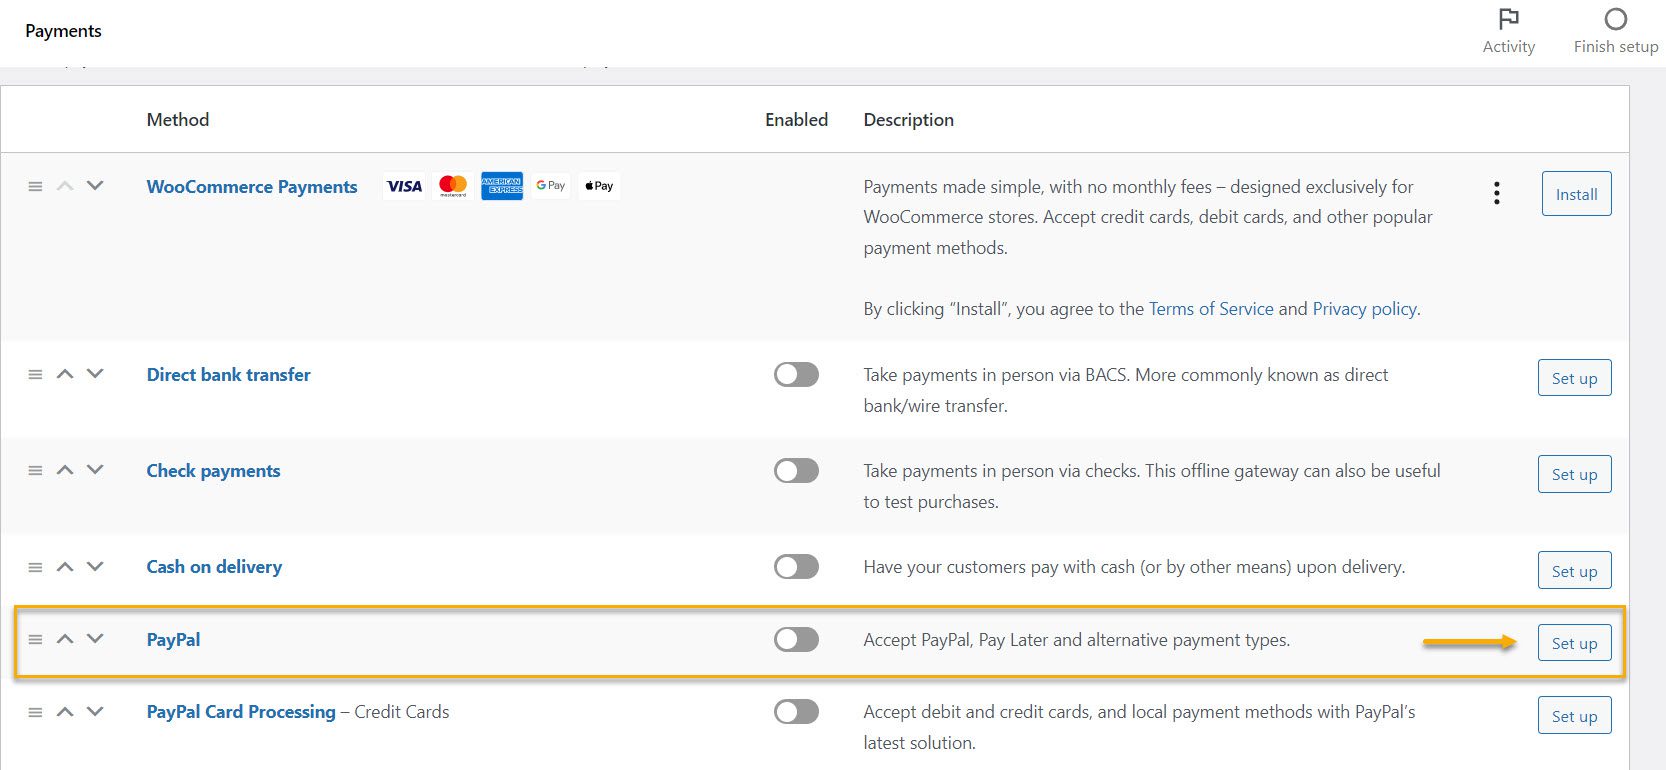
Task: Enable the Cash on delivery toggle
Action: click(x=796, y=567)
